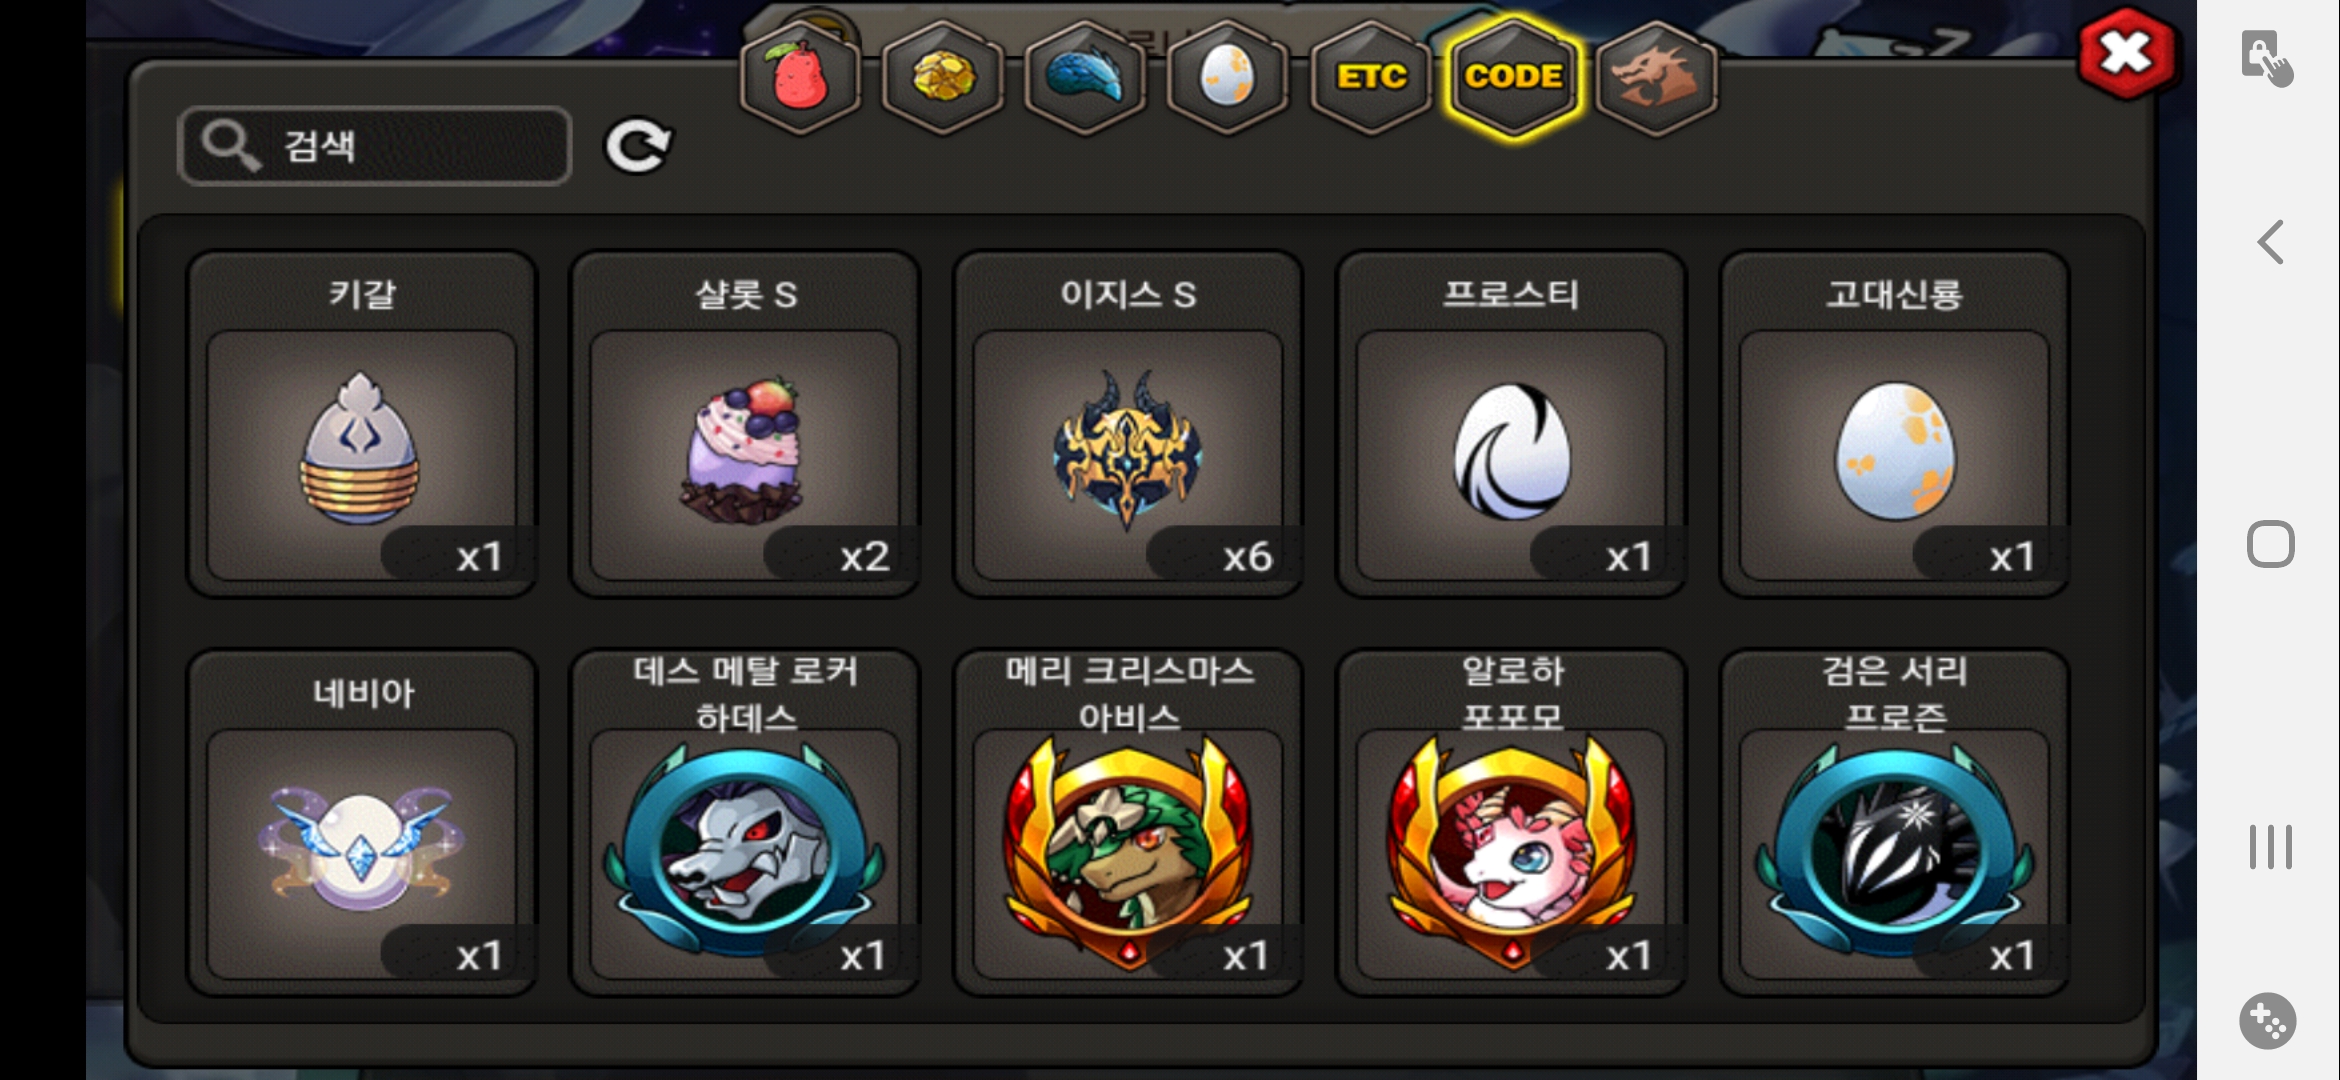The width and height of the screenshot is (2340, 1080).
Task: Open the brown dragon head category tab
Action: click(x=1656, y=78)
